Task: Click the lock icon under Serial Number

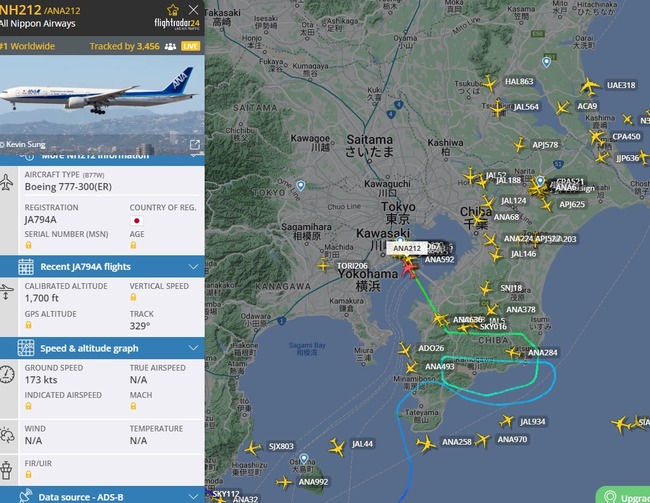Action: click(28, 245)
